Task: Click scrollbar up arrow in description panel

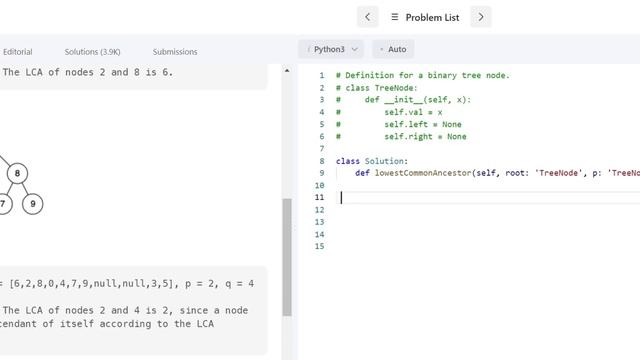Action: (x=287, y=71)
